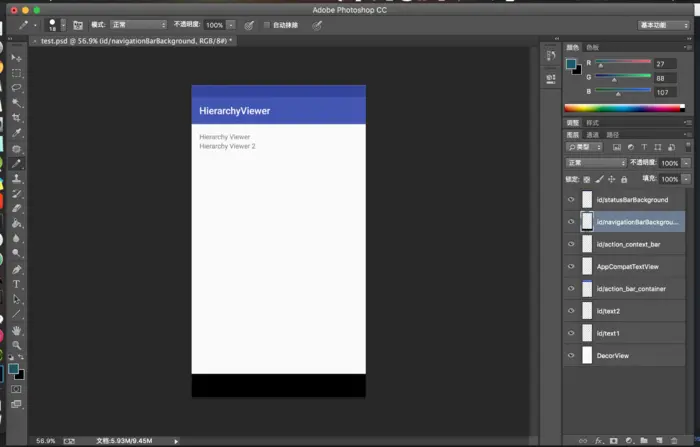Lock all with padlock icon

[x=624, y=180]
